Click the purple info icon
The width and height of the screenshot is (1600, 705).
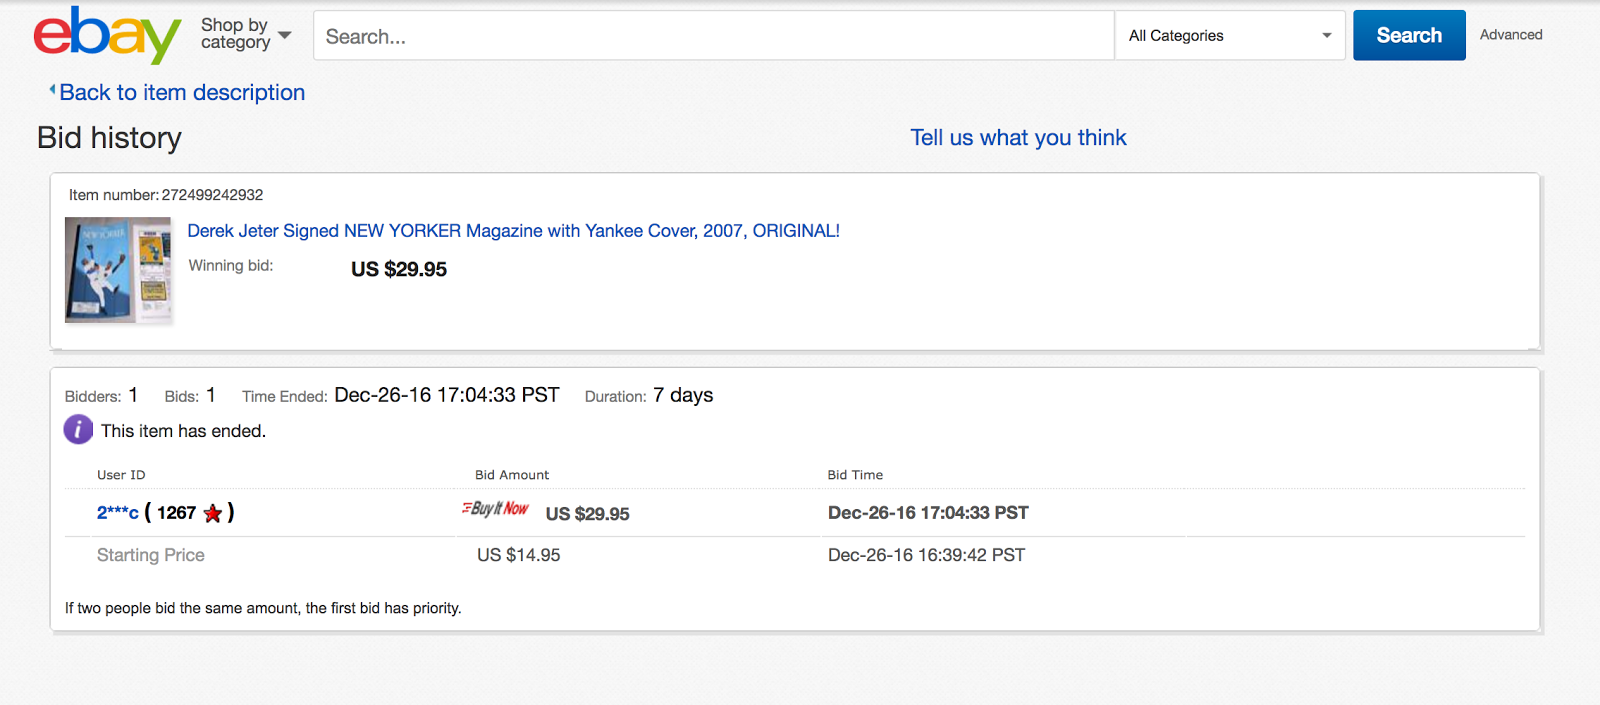point(78,430)
